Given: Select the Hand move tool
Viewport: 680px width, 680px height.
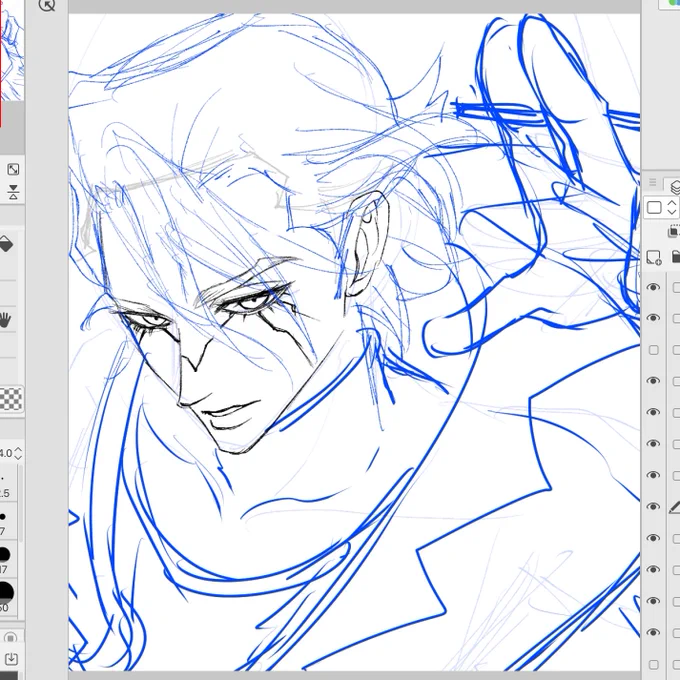Looking at the screenshot, I should point(4,320).
